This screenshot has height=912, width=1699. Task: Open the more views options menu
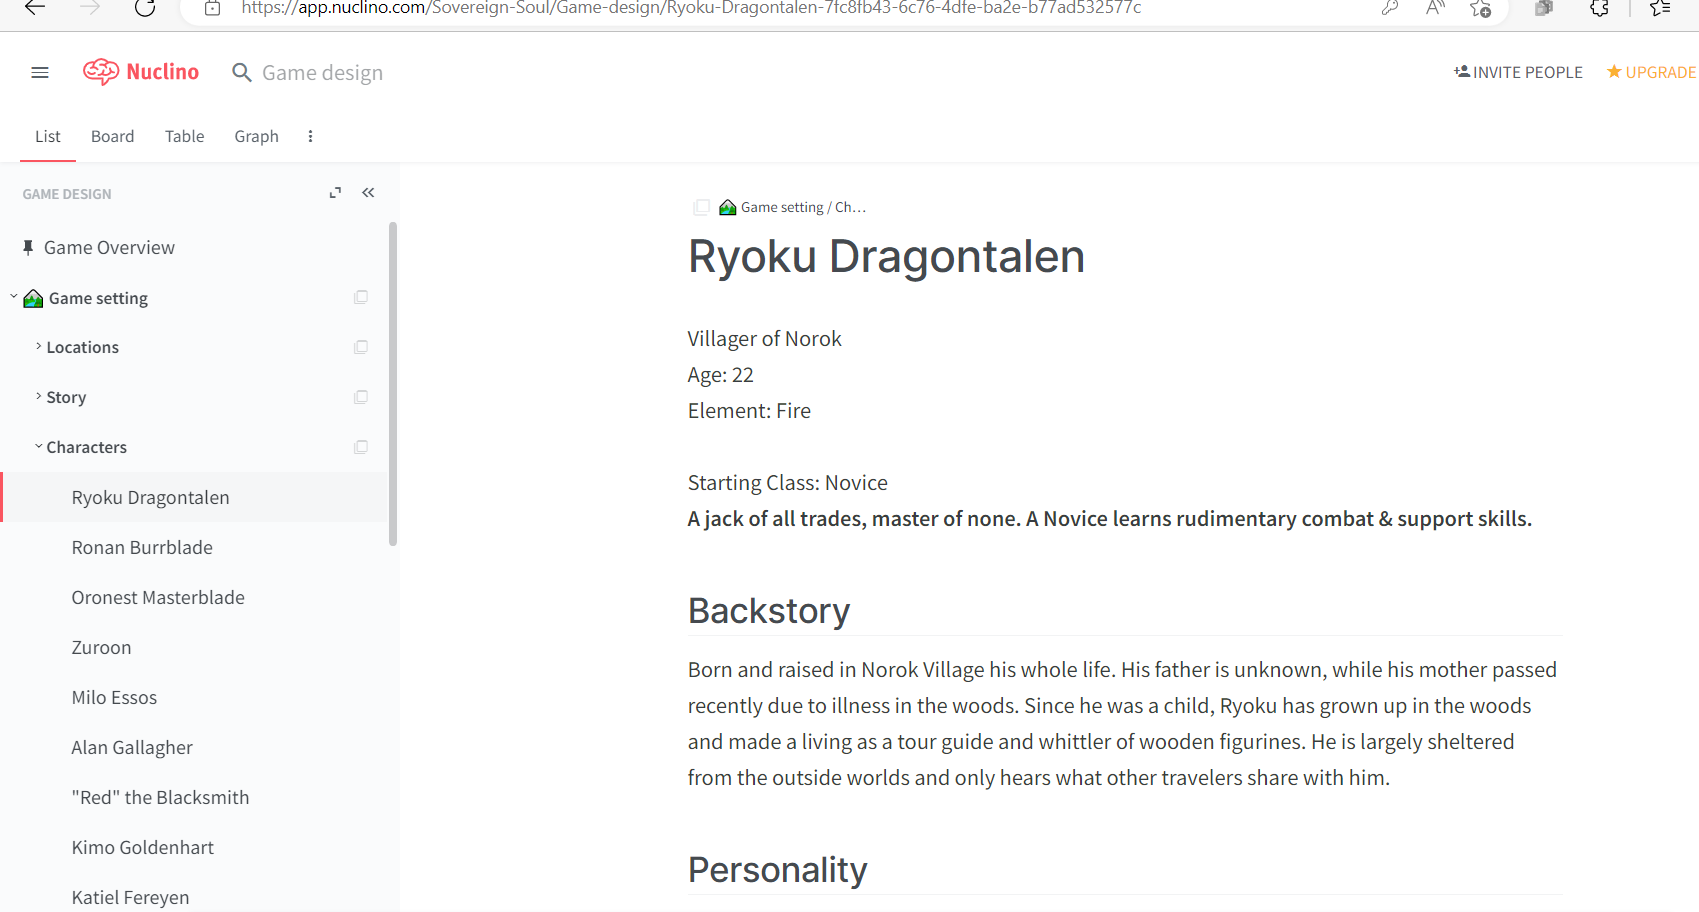310,137
